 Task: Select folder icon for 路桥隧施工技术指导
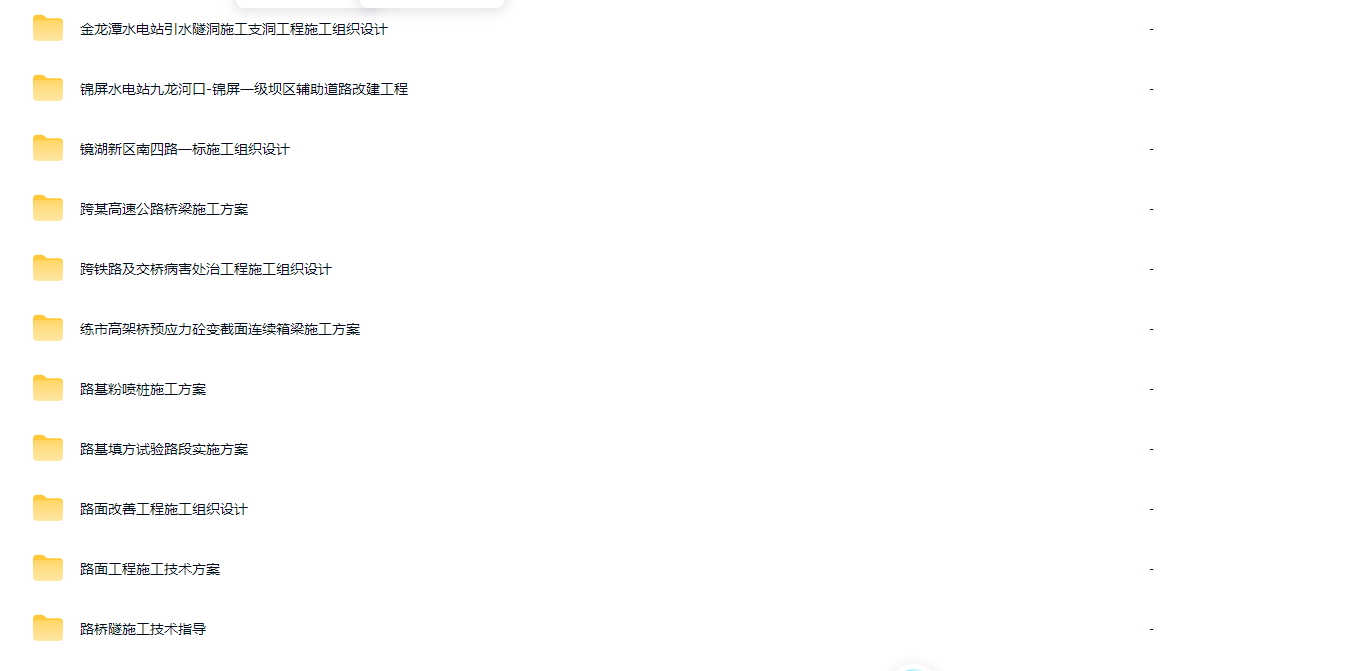(x=48, y=629)
